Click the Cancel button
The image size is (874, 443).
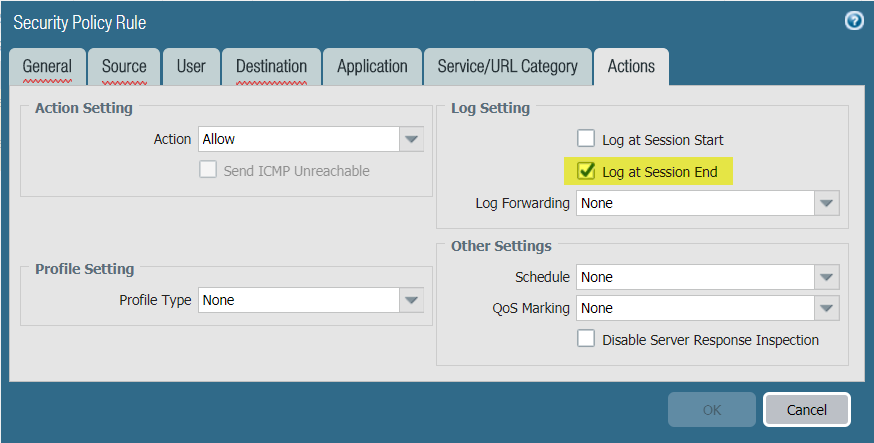tap(806, 410)
